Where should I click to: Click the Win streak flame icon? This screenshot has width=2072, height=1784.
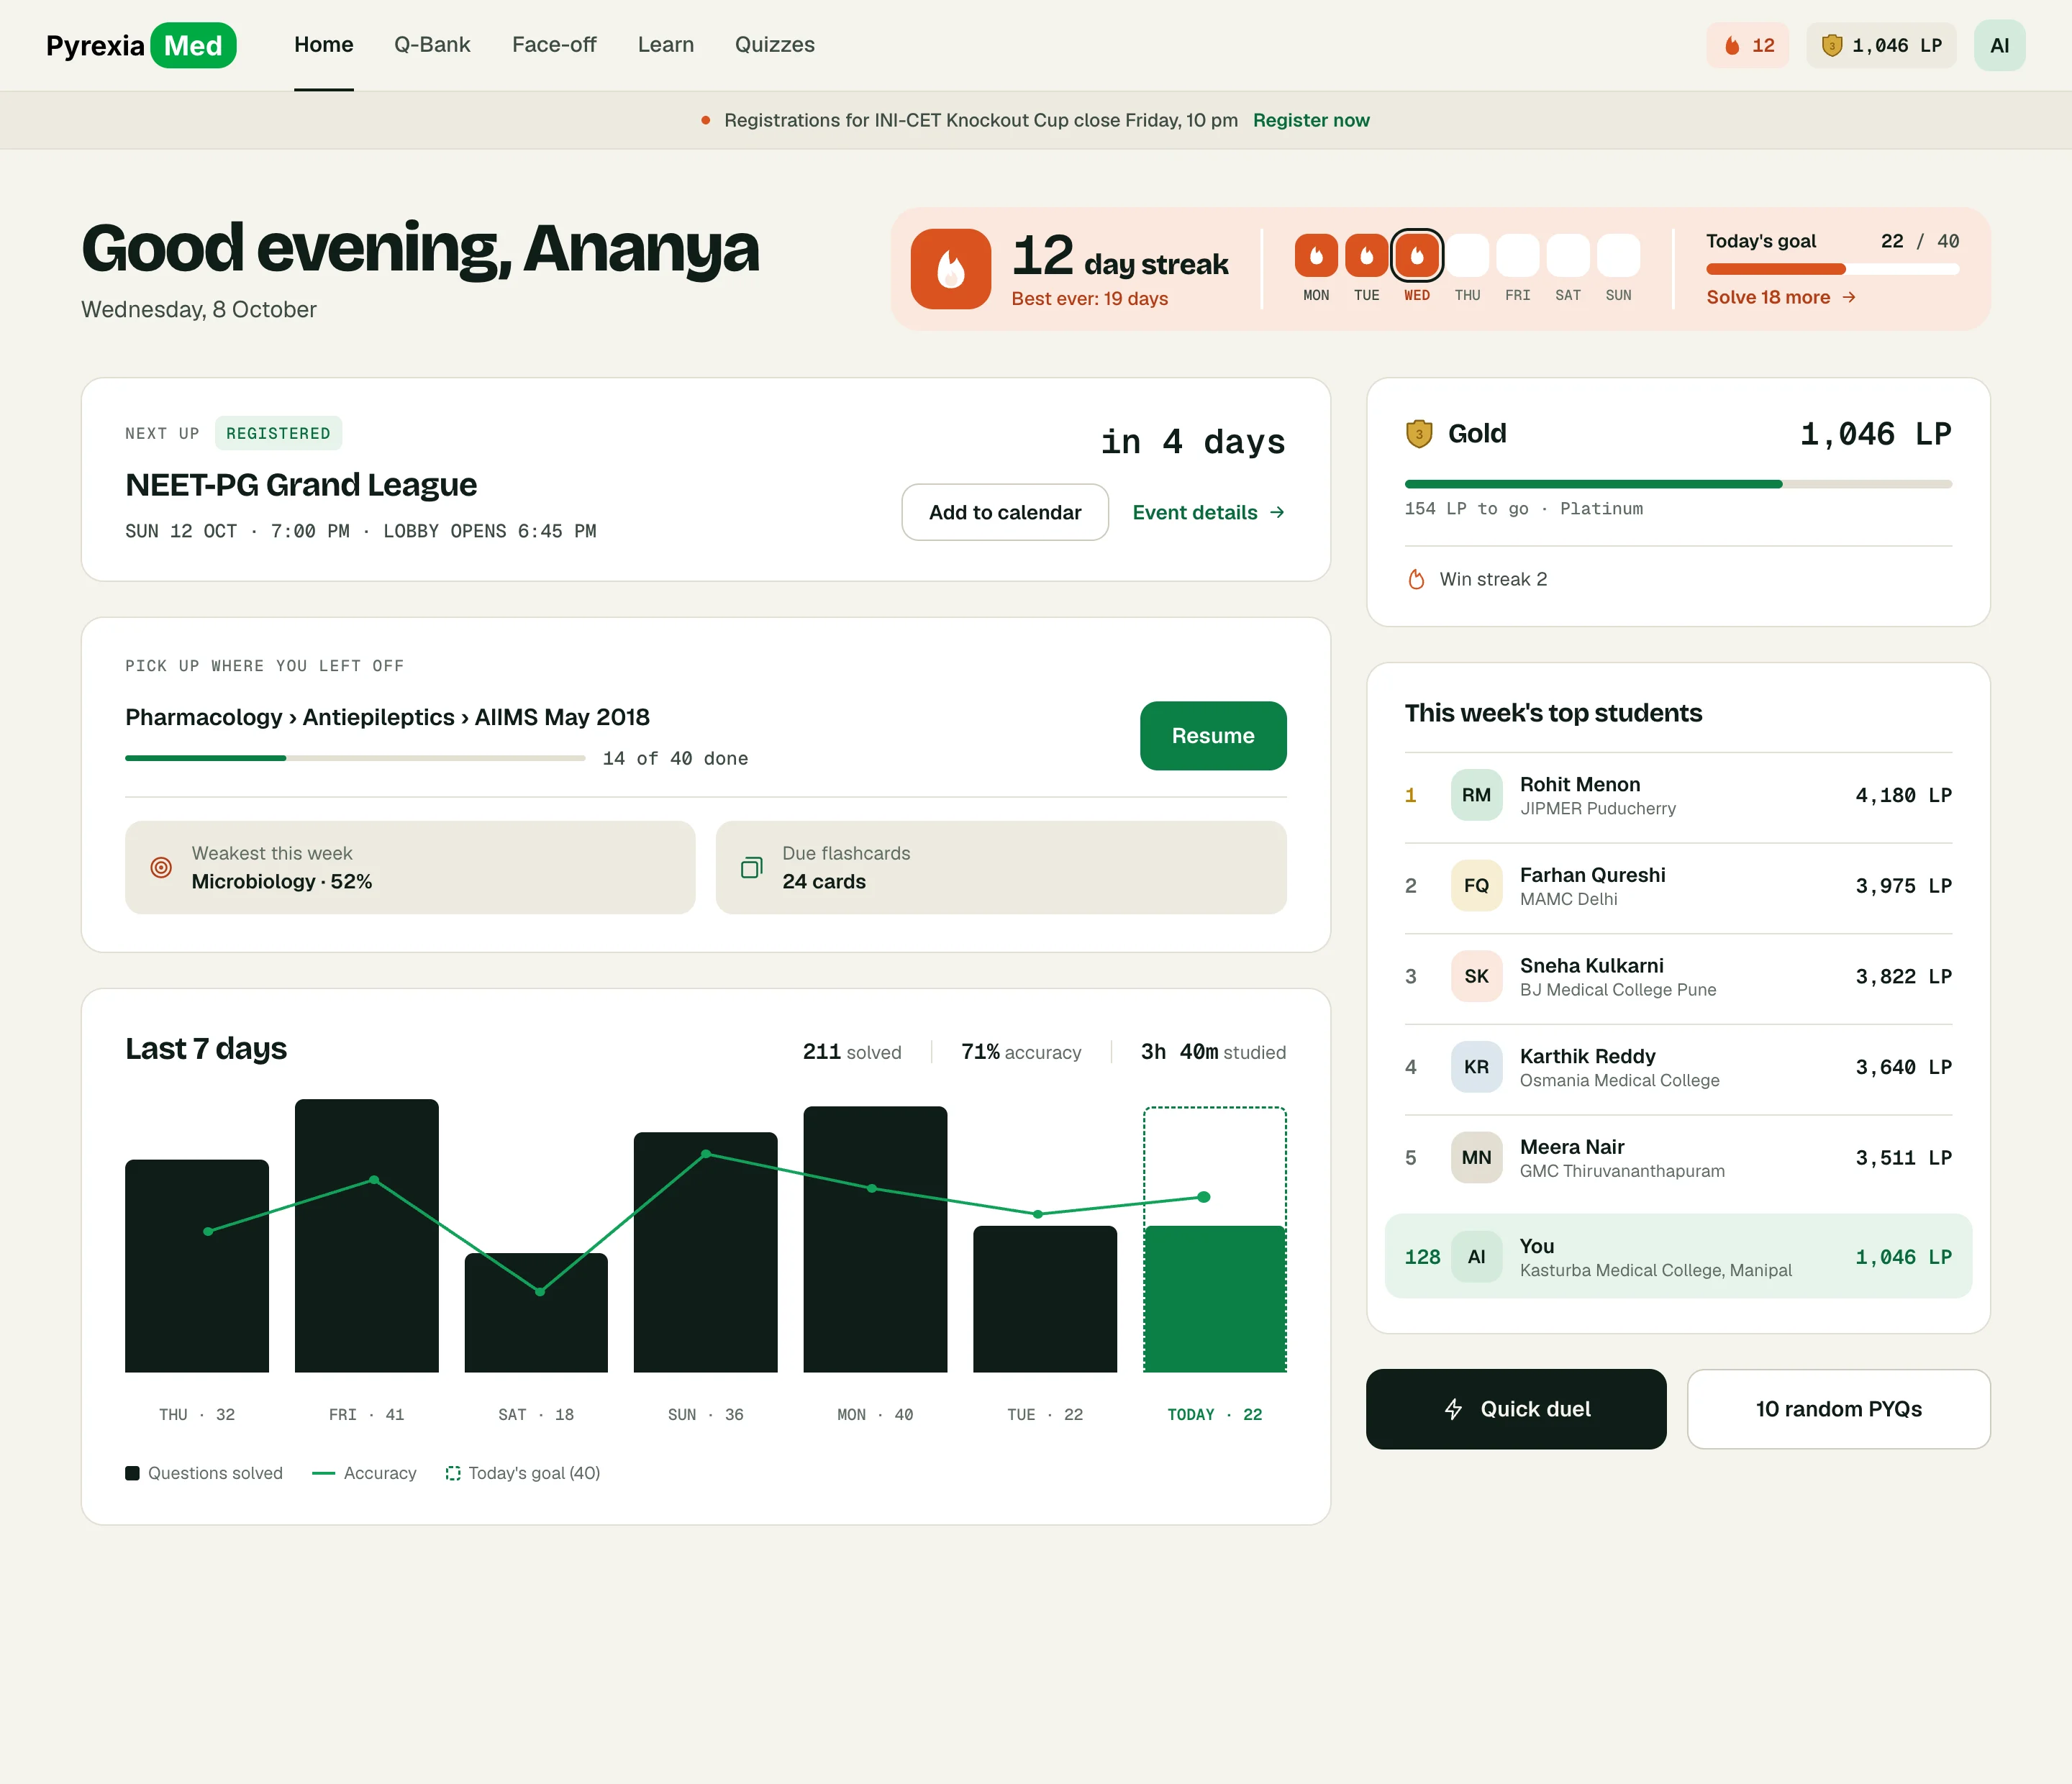coord(1416,579)
